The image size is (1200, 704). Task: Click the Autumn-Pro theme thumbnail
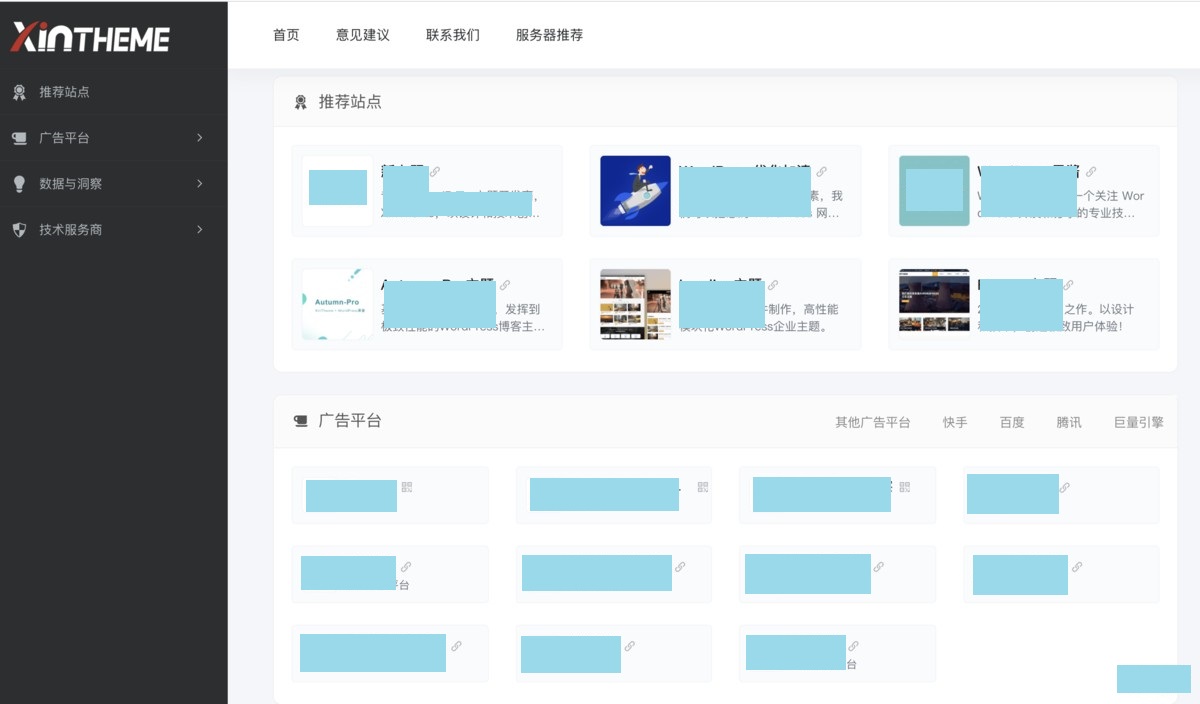(337, 304)
